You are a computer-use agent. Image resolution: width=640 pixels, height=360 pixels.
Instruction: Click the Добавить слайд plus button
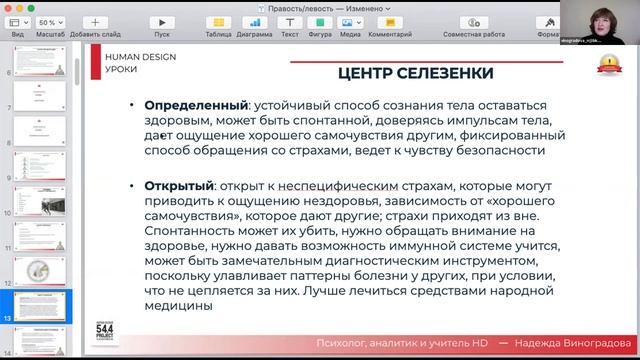(x=95, y=22)
